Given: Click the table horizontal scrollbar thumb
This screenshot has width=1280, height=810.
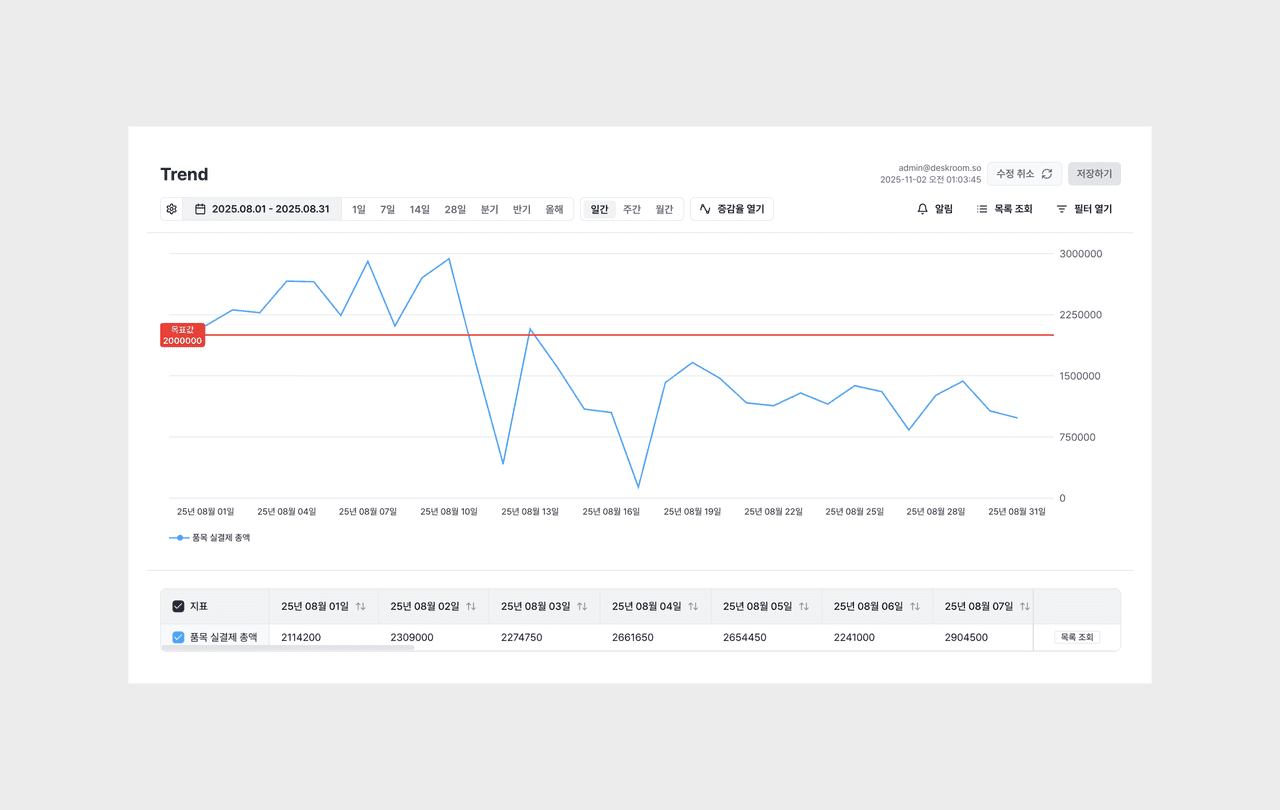Looking at the screenshot, I should pos(287,648).
